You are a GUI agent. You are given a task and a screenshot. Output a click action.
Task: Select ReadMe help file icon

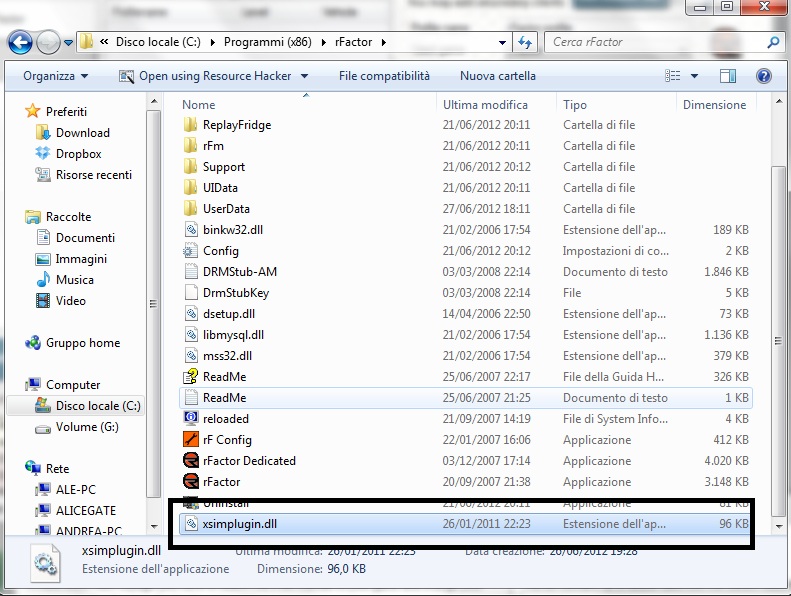click(x=191, y=376)
